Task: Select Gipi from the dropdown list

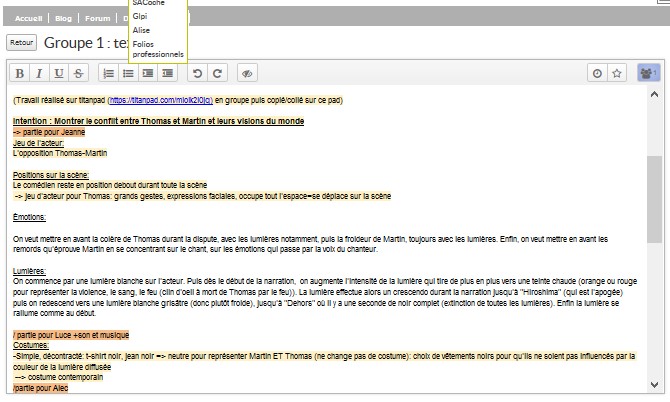Action: (x=140, y=17)
